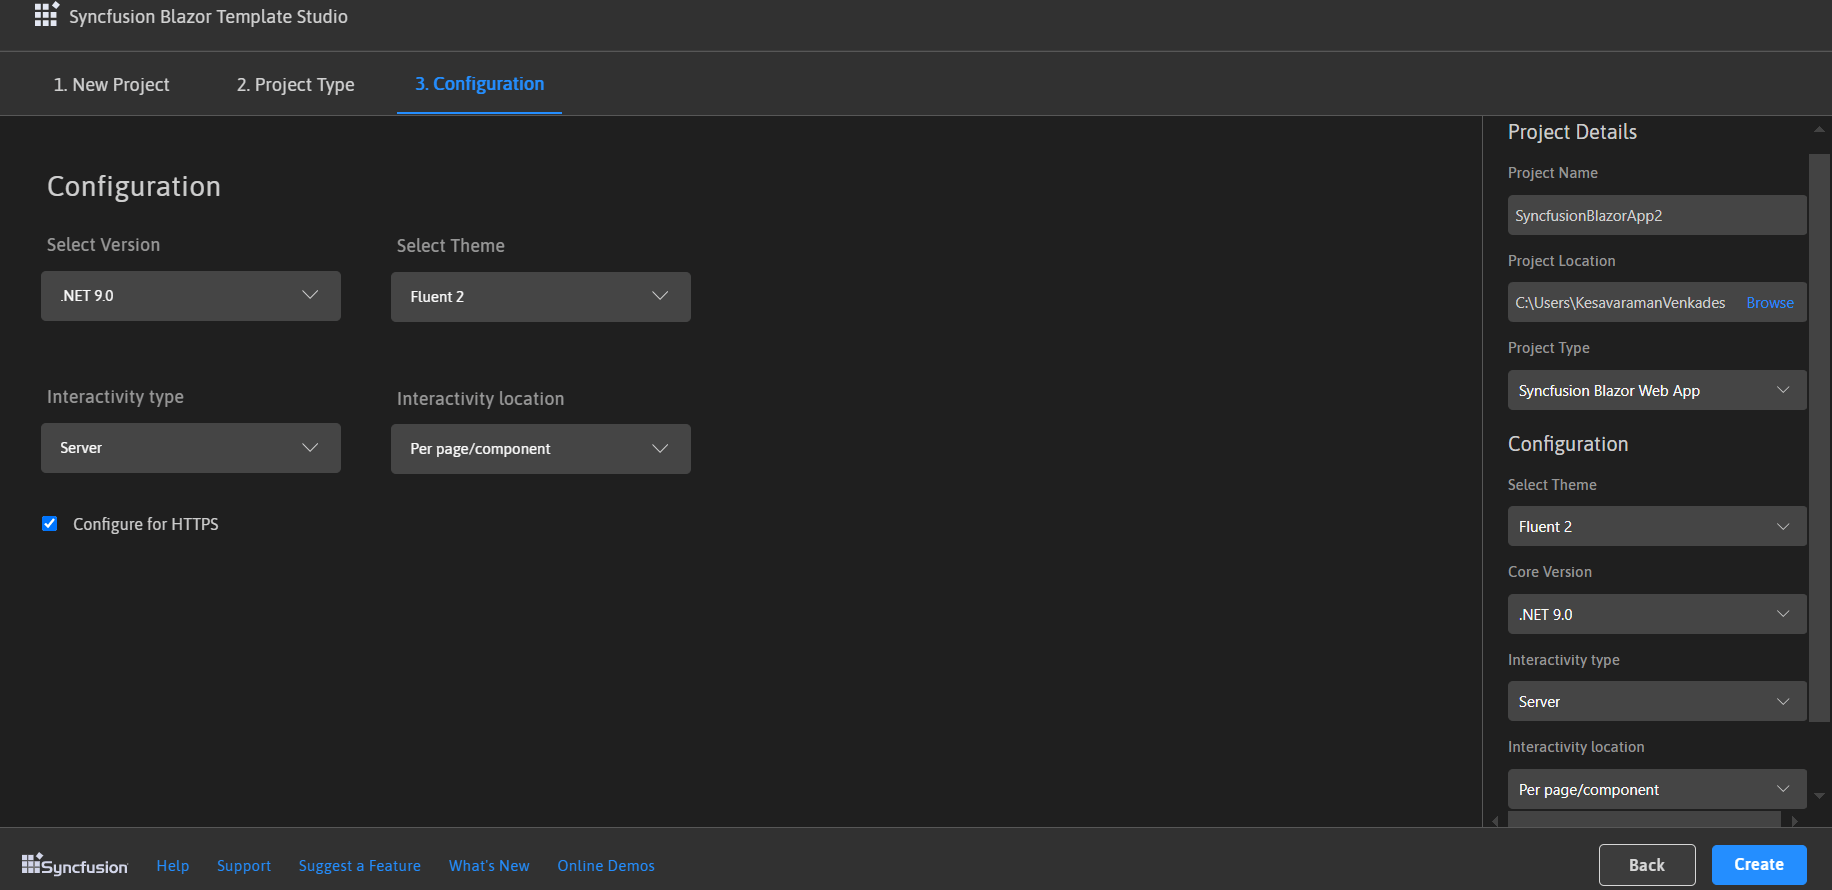Click the Project Location path field
This screenshot has height=890, width=1832.
(x=1622, y=302)
